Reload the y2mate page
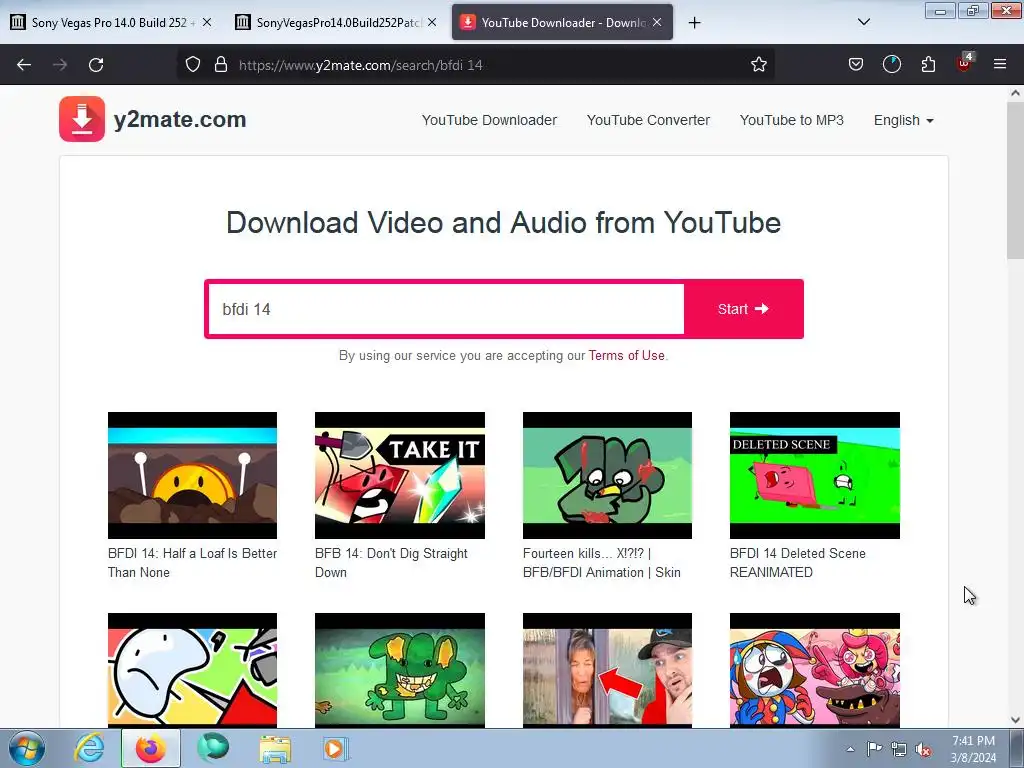The image size is (1024, 768). click(x=96, y=65)
